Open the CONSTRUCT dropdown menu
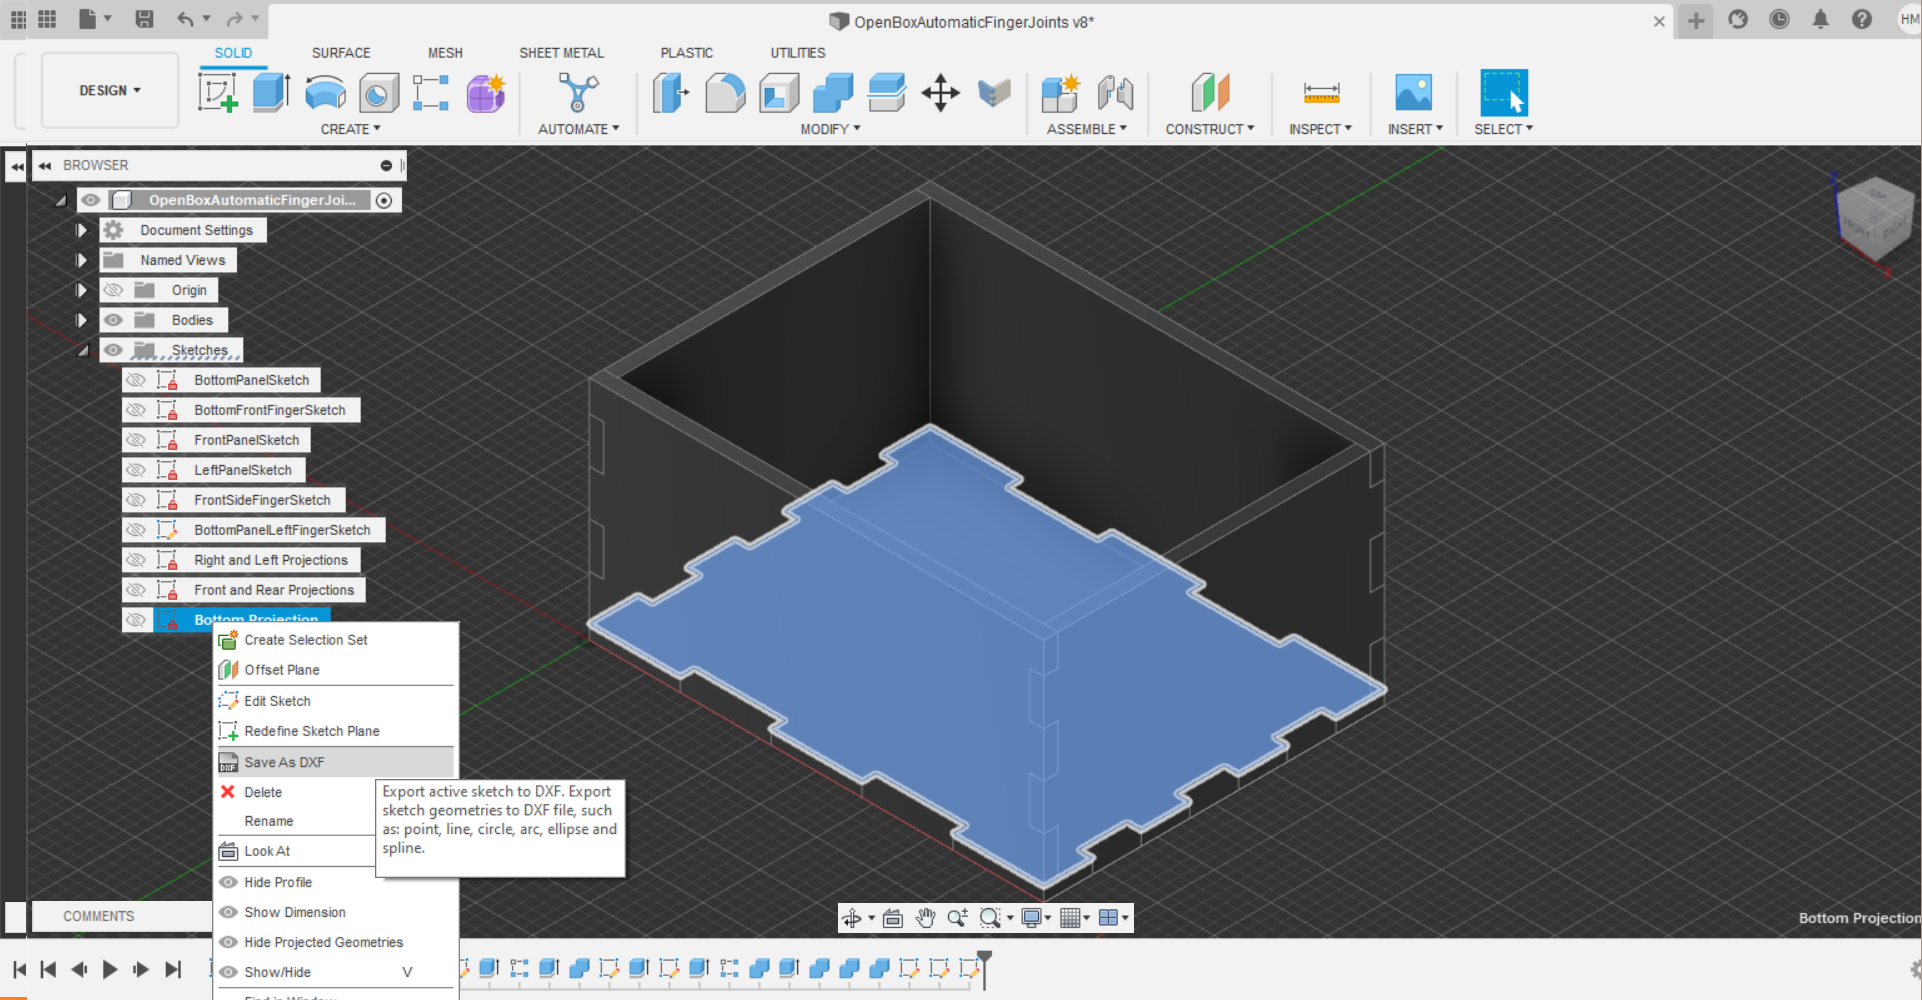 (1209, 129)
